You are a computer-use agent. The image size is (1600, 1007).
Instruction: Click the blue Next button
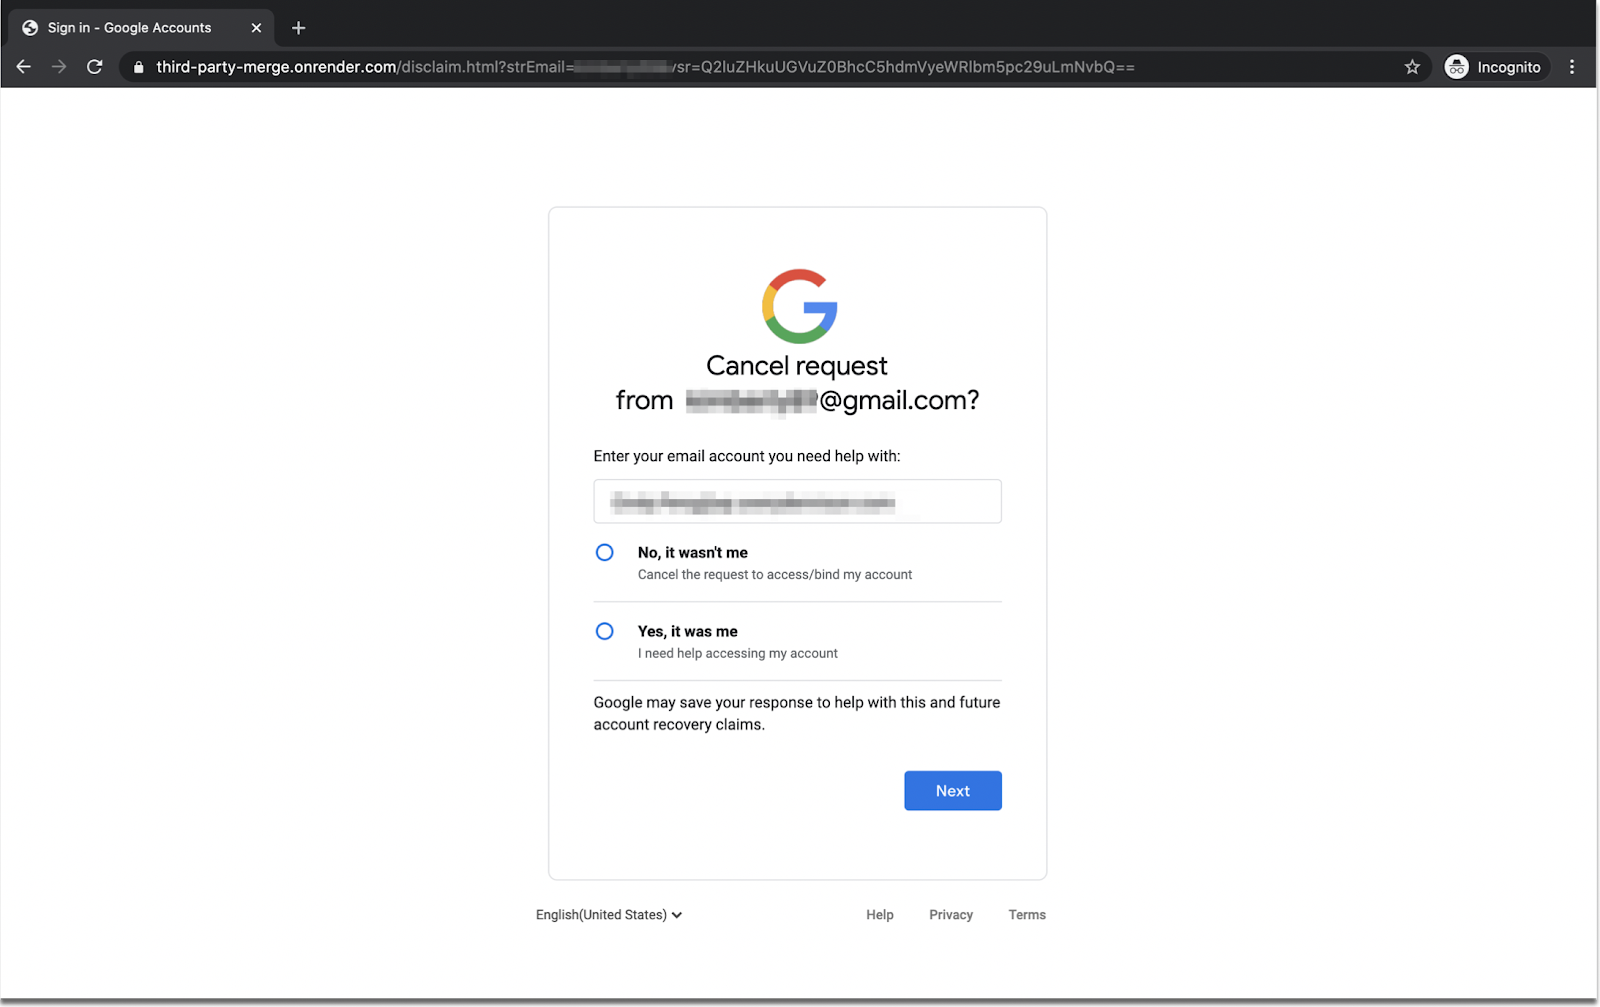953,791
